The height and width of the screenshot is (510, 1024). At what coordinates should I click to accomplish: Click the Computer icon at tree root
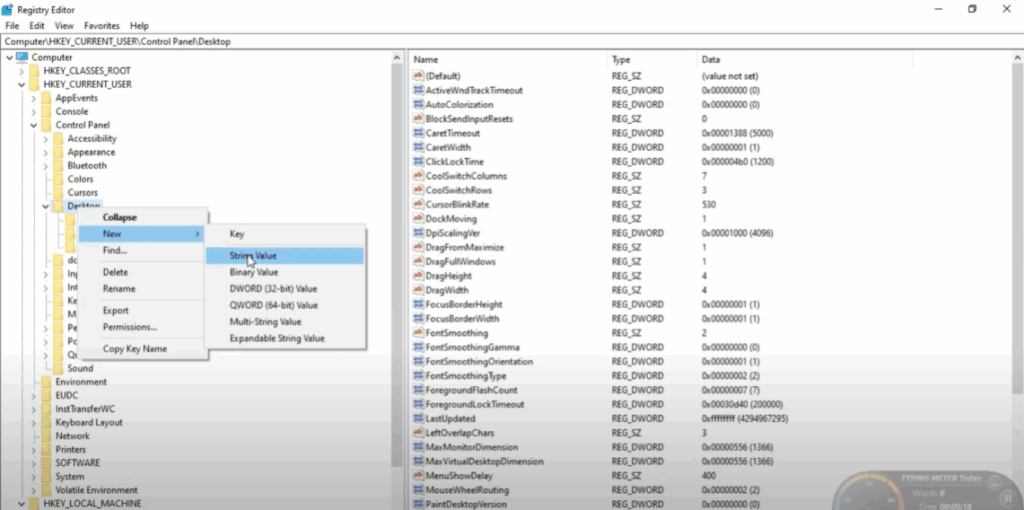22,57
